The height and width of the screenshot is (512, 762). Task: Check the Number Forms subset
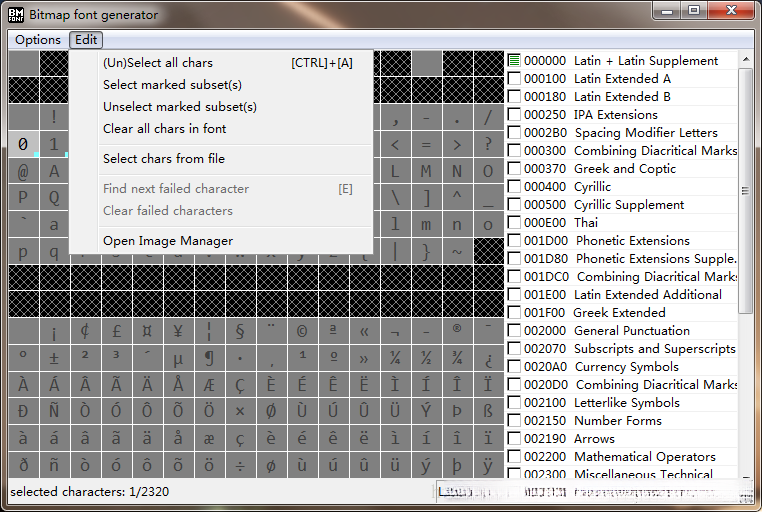(x=514, y=421)
